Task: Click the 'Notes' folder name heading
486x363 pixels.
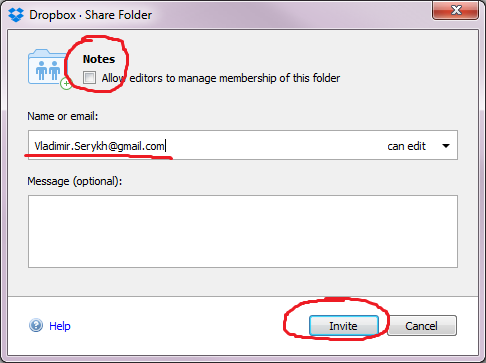Action: [x=99, y=59]
